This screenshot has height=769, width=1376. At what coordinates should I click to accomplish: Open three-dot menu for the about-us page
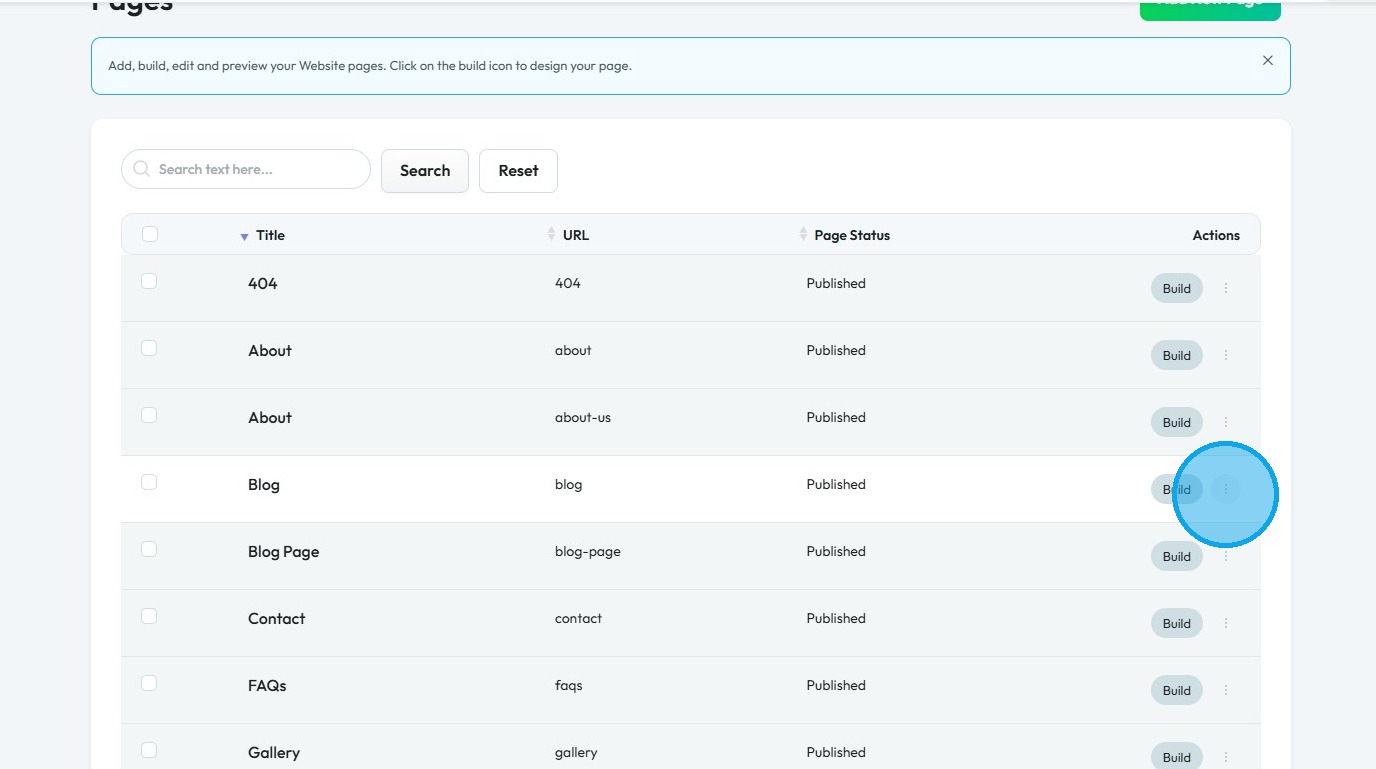pyautogui.click(x=1226, y=422)
